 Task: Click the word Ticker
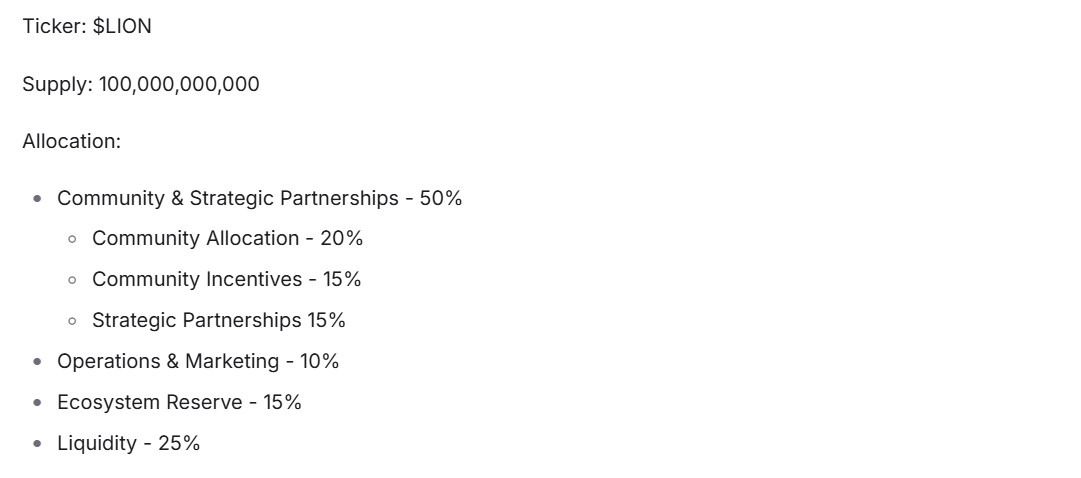(52, 27)
